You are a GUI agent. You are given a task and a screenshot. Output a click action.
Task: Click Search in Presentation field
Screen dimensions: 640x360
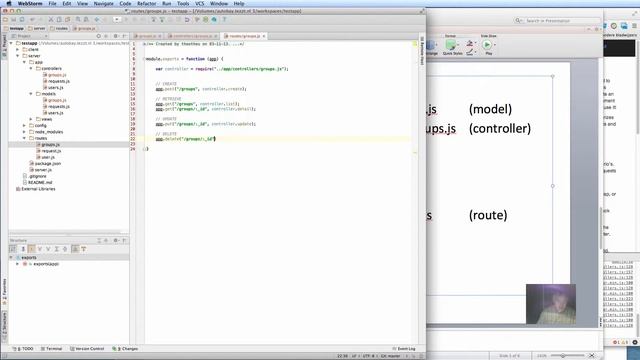(x=557, y=20)
